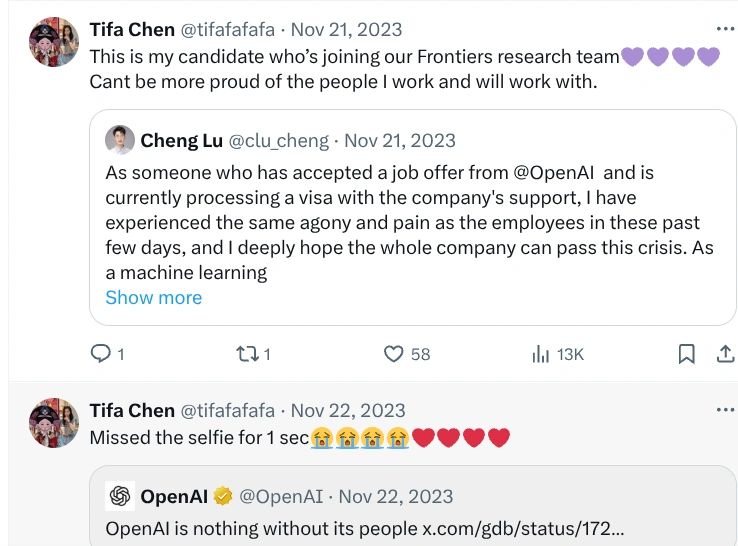Image resolution: width=738 pixels, height=546 pixels.
Task: Open Tifa Chen's avatar on Nov 22 tweet
Action: click(53, 423)
